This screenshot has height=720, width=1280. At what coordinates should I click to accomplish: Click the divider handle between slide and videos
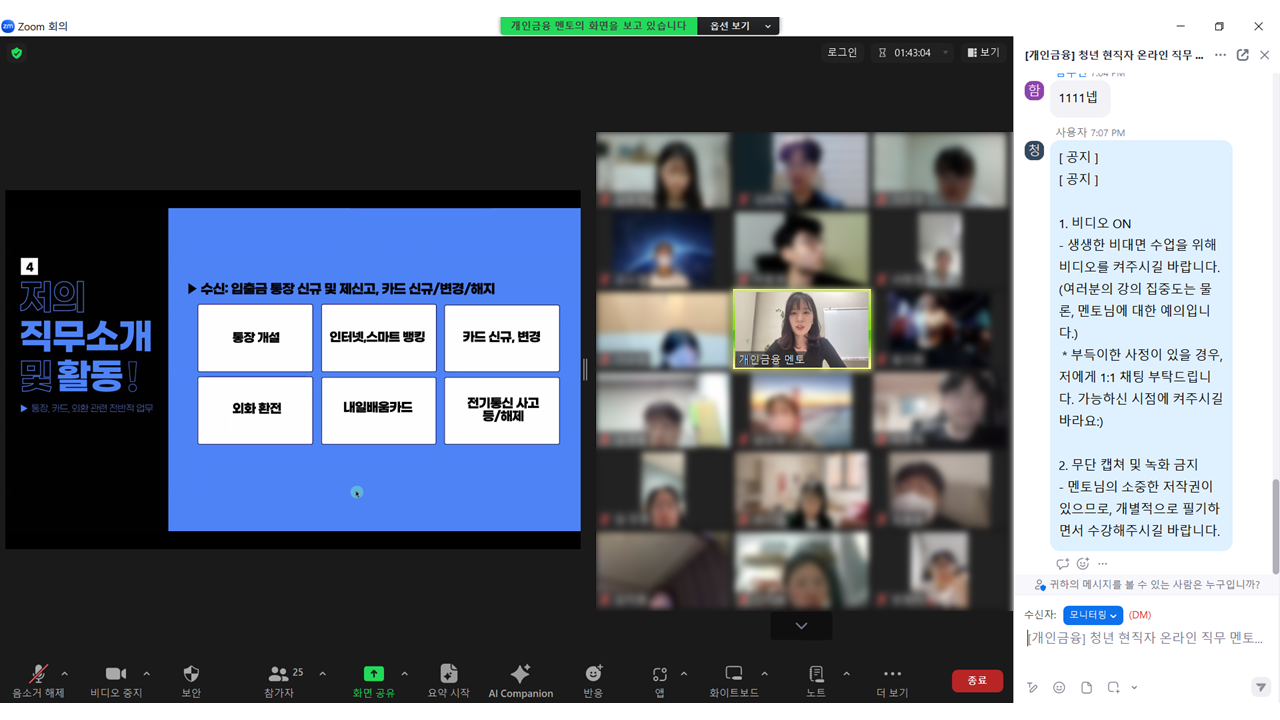tap(585, 370)
